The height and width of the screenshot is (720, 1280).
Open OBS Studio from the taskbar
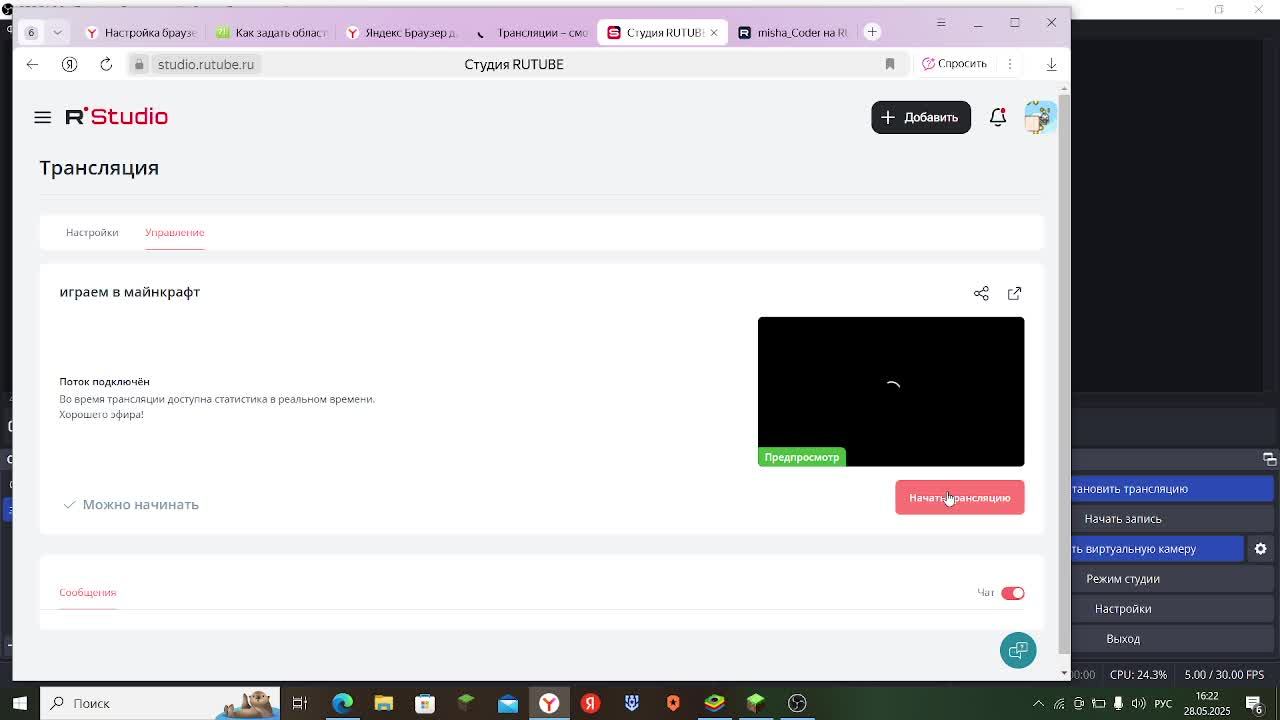[x=797, y=703]
